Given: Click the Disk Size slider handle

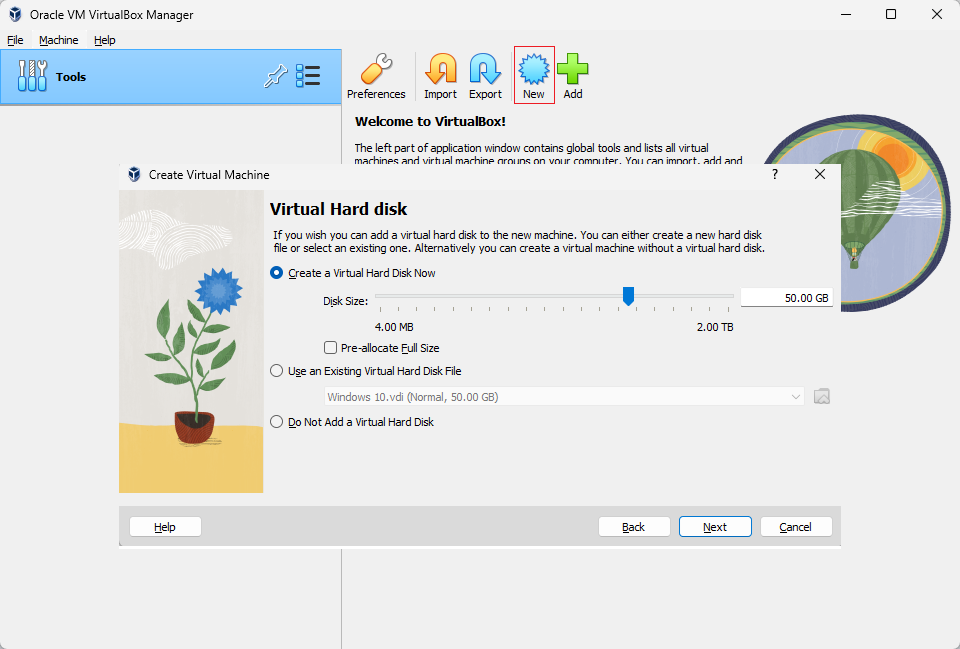Looking at the screenshot, I should pyautogui.click(x=628, y=296).
